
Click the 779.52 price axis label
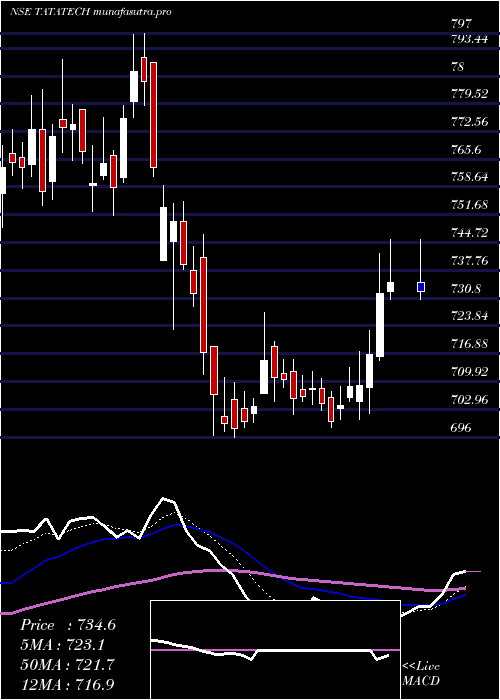click(469, 94)
